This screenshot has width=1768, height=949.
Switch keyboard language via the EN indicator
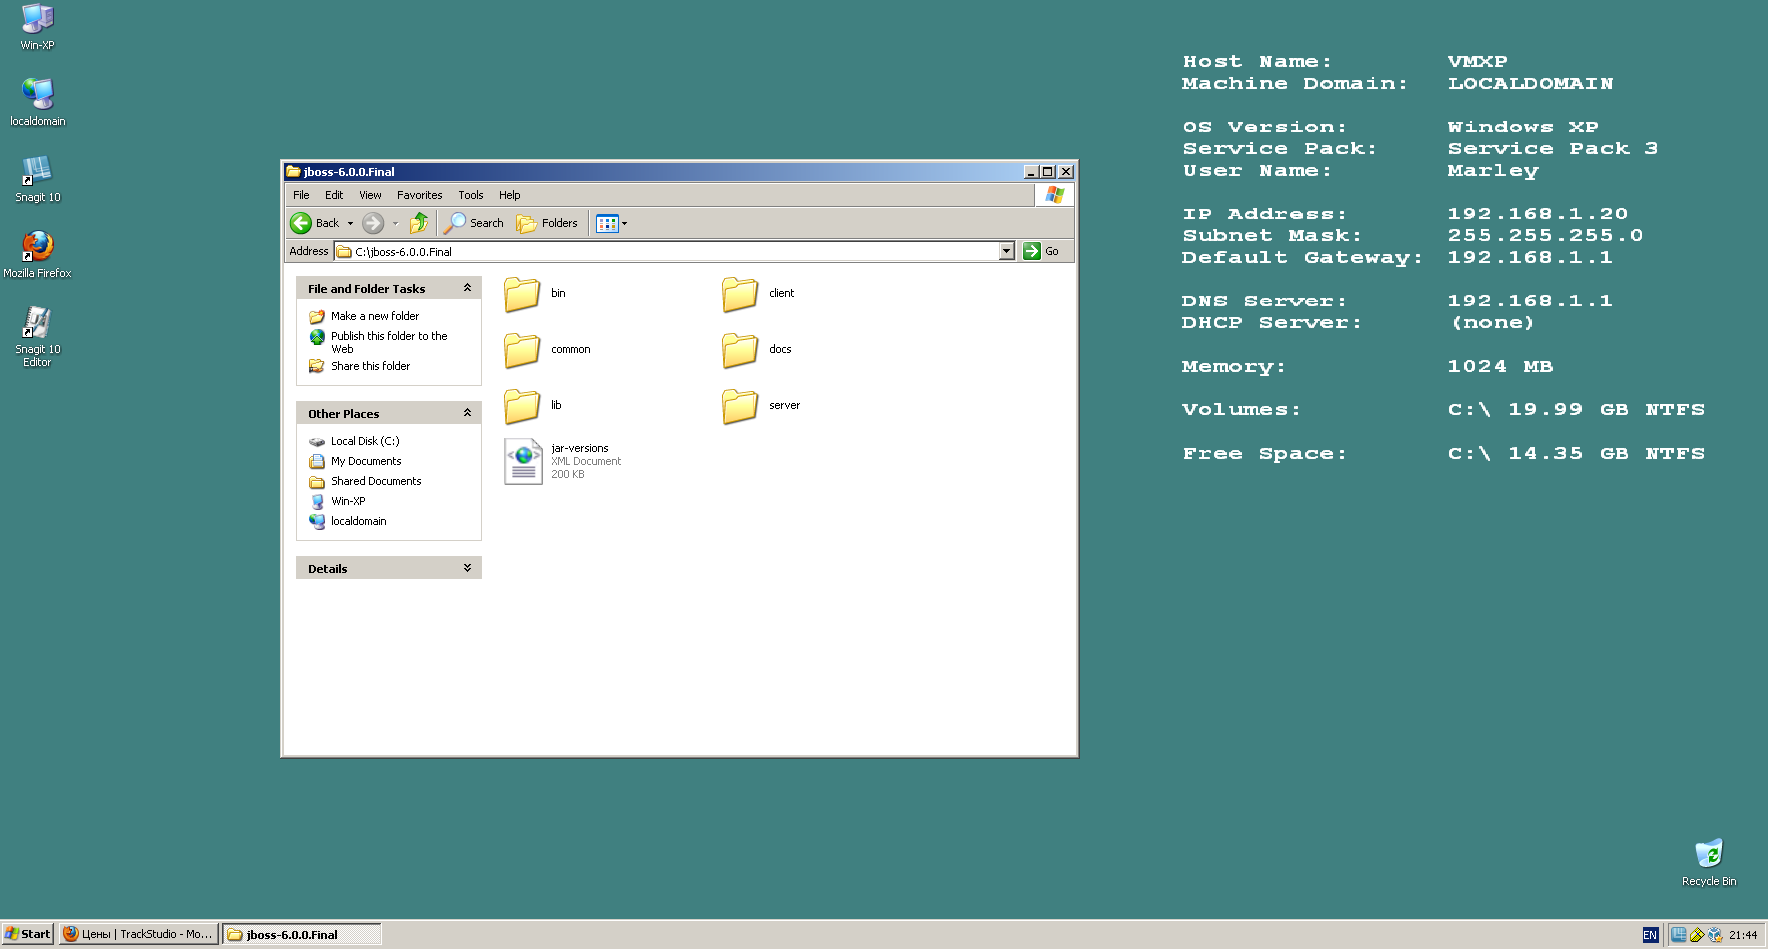coord(1650,934)
